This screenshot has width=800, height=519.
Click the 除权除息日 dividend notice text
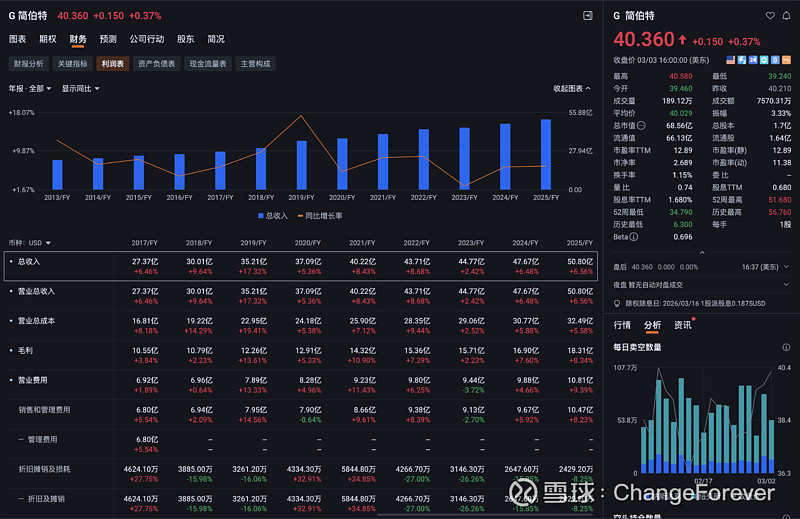tap(695, 304)
